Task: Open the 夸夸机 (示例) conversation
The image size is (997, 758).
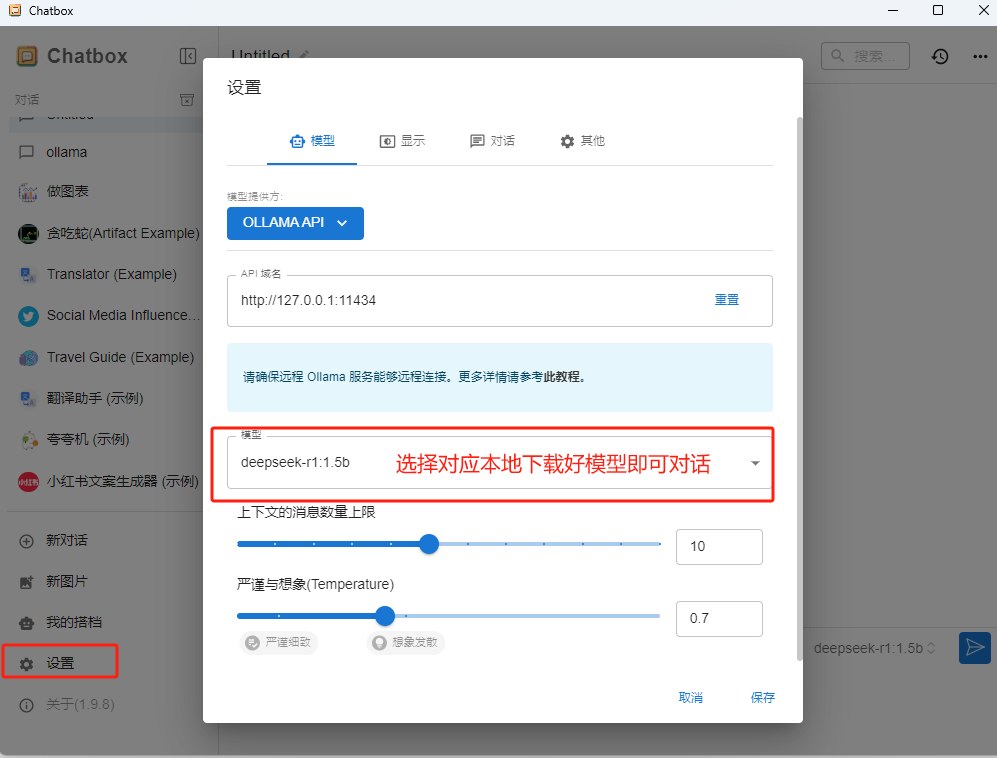Action: [107, 440]
